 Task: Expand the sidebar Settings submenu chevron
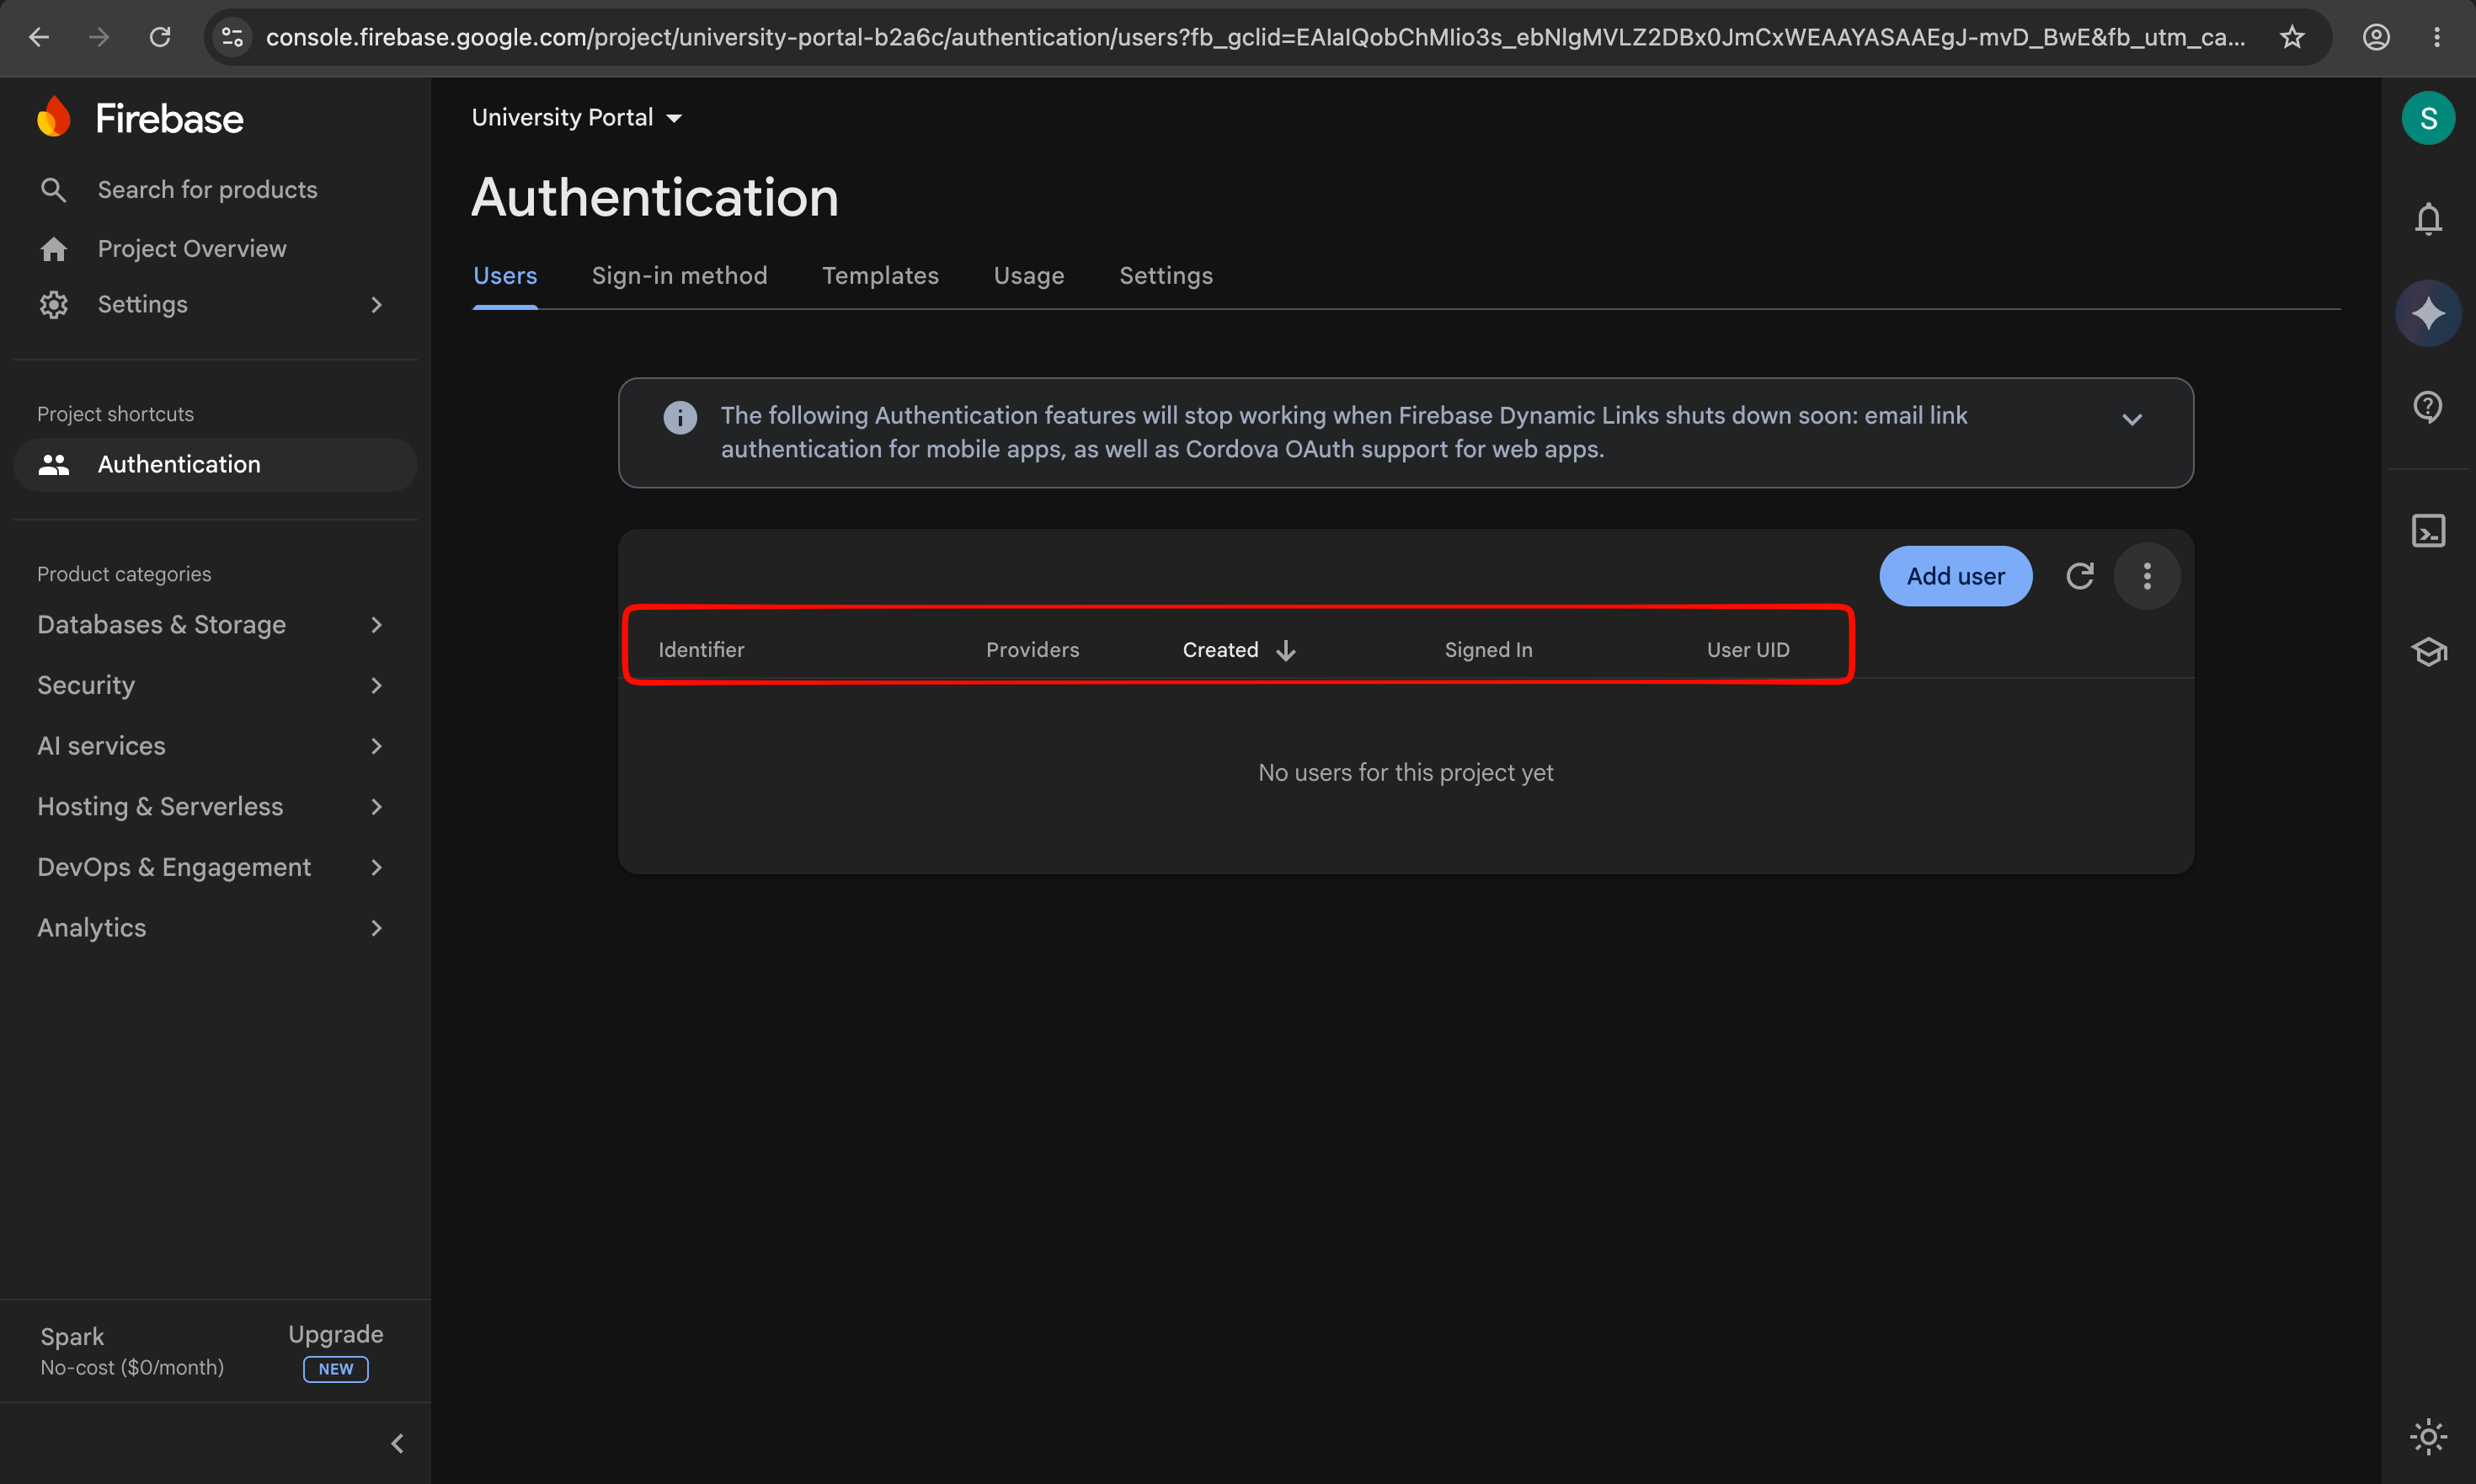(376, 305)
